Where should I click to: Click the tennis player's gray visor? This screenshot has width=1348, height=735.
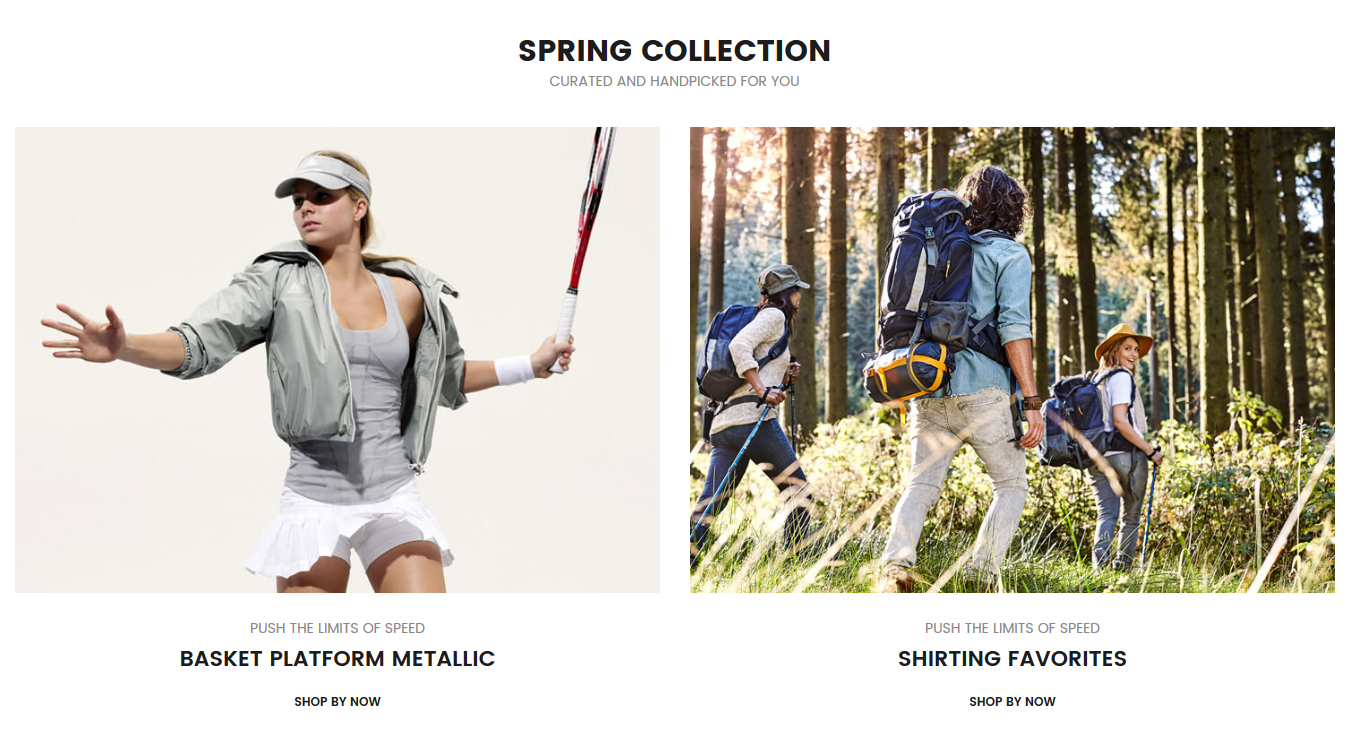click(322, 177)
